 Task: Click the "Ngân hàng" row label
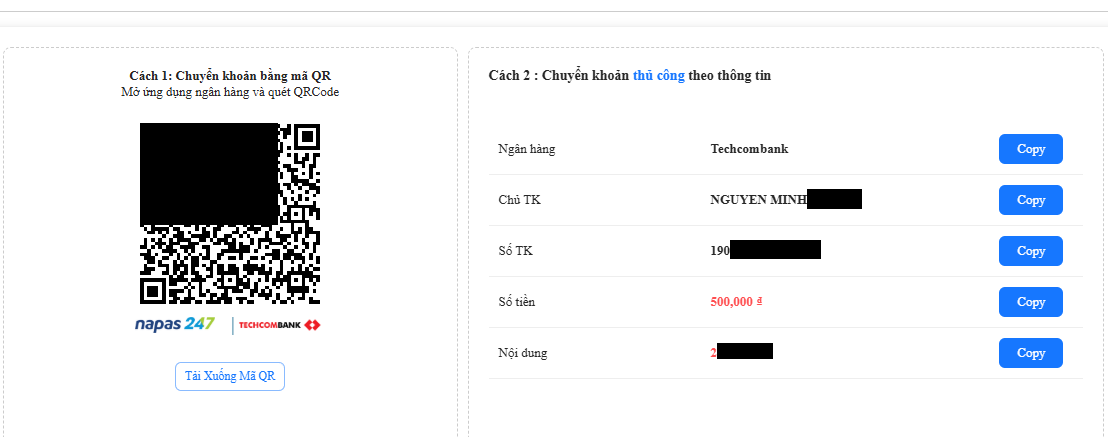point(526,149)
